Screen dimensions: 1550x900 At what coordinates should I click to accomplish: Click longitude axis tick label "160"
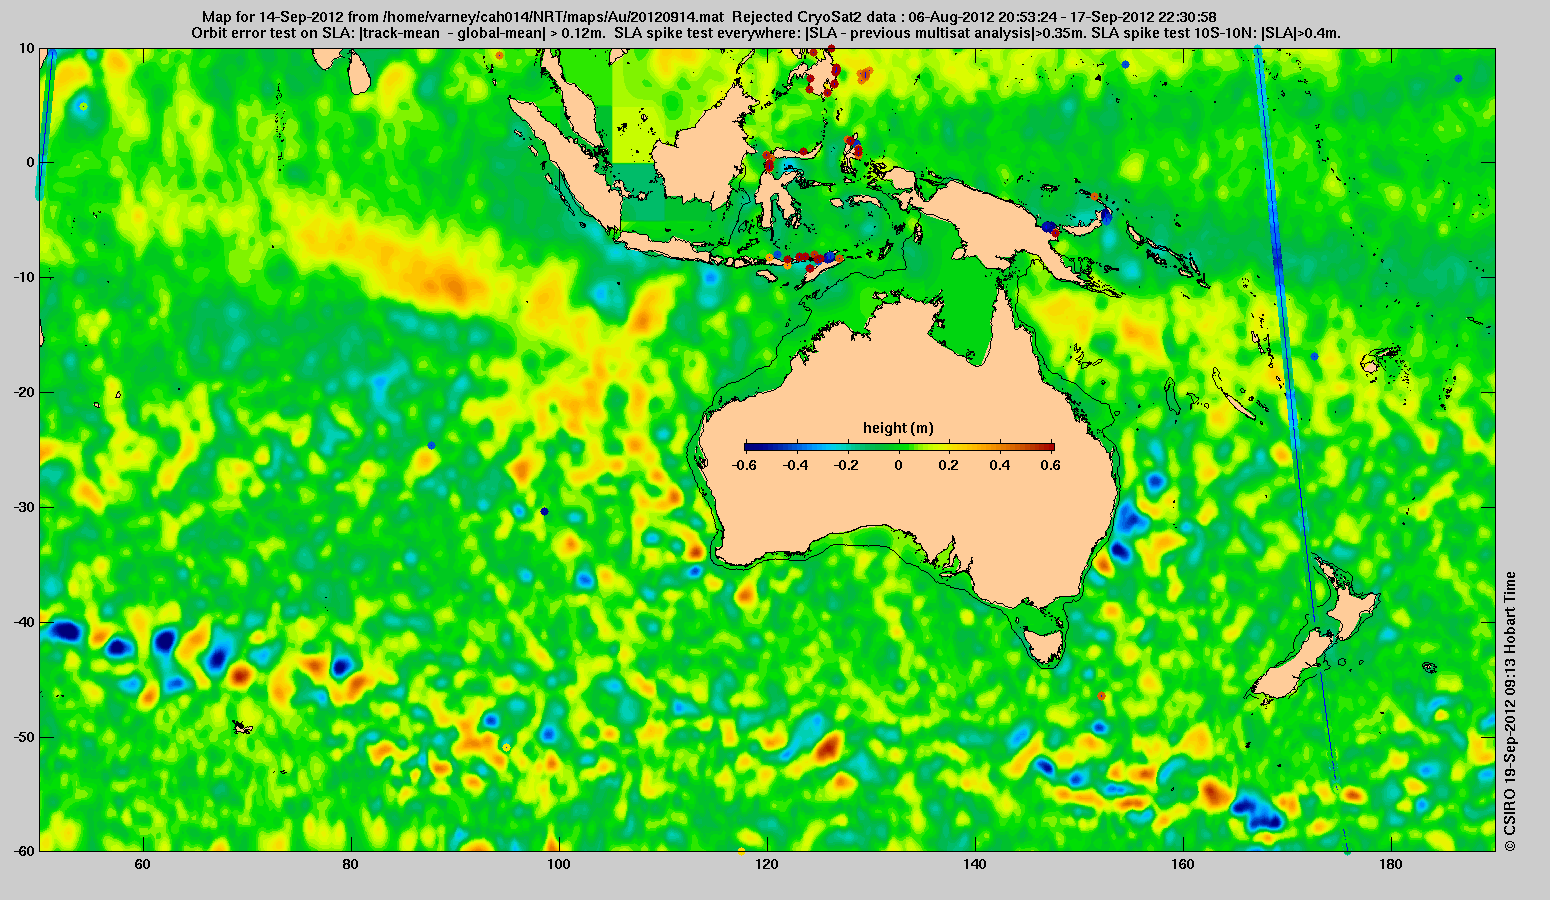coord(1183,864)
